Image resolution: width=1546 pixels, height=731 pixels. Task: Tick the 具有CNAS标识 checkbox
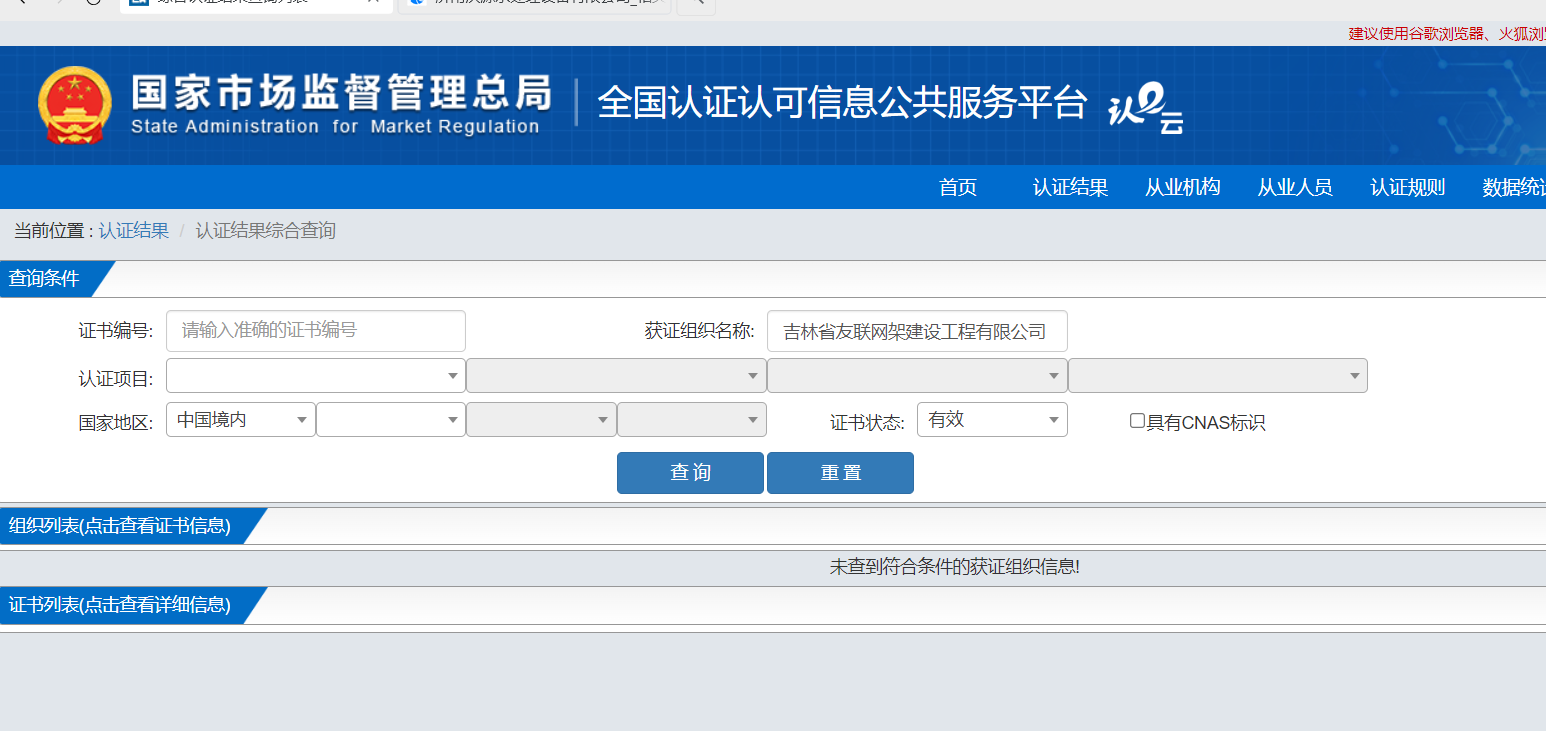[x=1137, y=421]
